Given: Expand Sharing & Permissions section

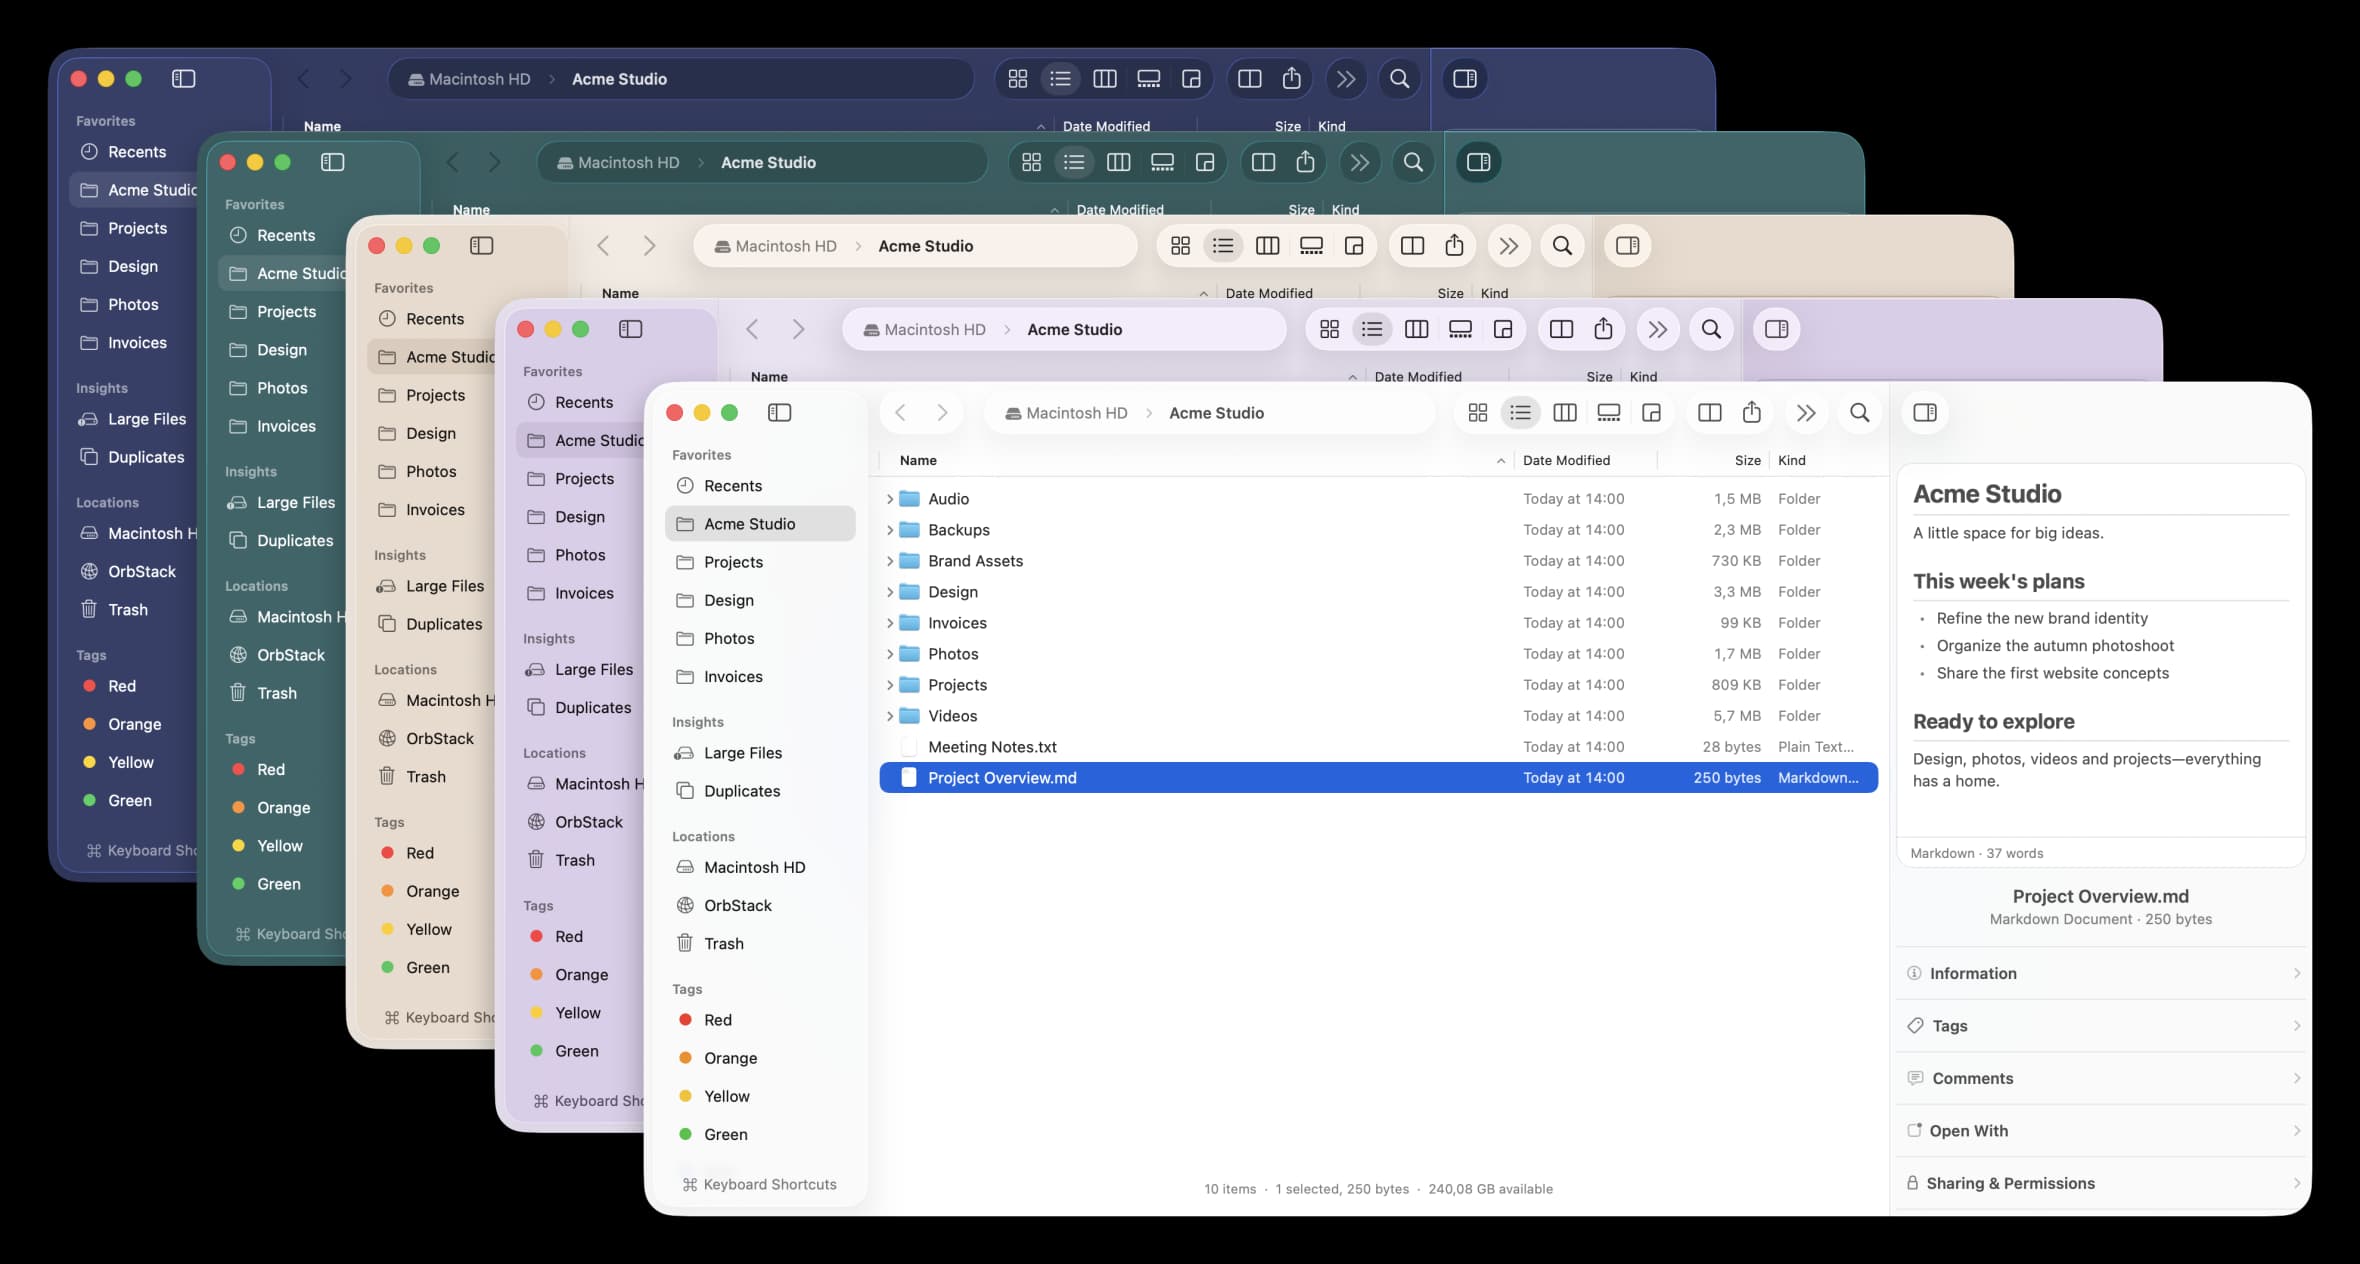Looking at the screenshot, I should coord(2103,1183).
